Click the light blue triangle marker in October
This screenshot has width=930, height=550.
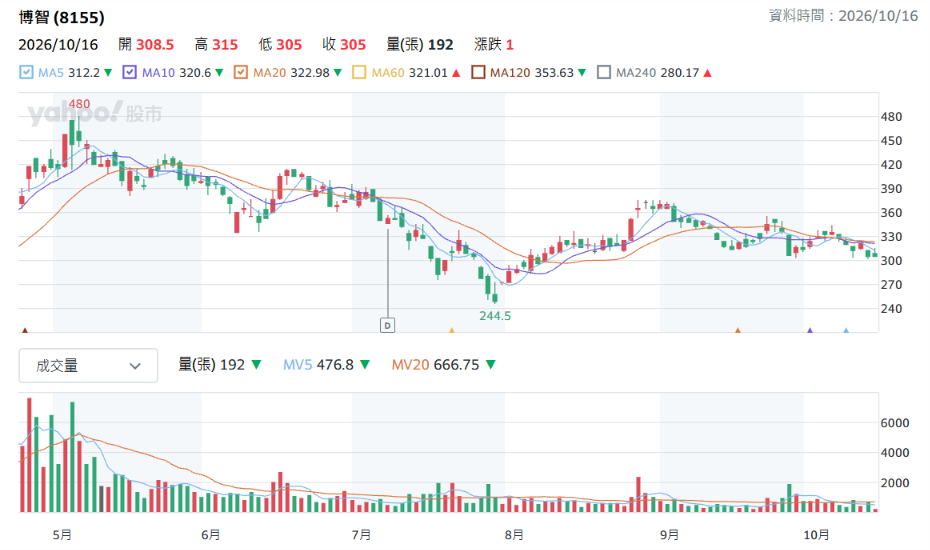click(x=846, y=330)
